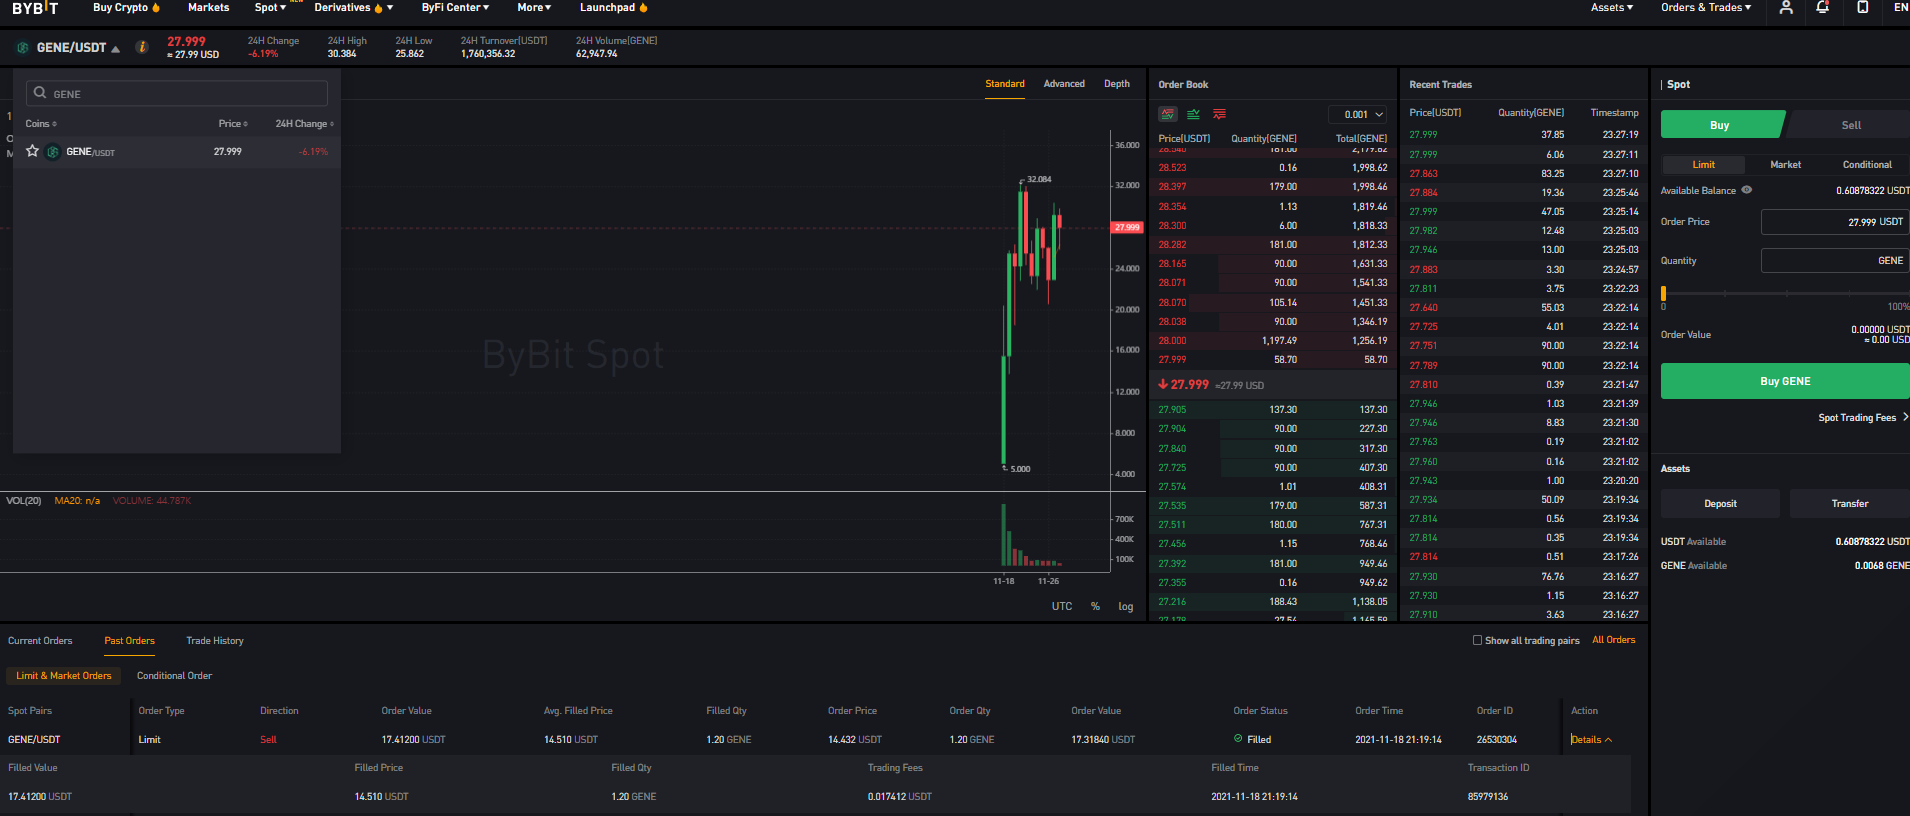1910x816 pixels.
Task: Click the GENE coin search field
Action: [x=177, y=93]
